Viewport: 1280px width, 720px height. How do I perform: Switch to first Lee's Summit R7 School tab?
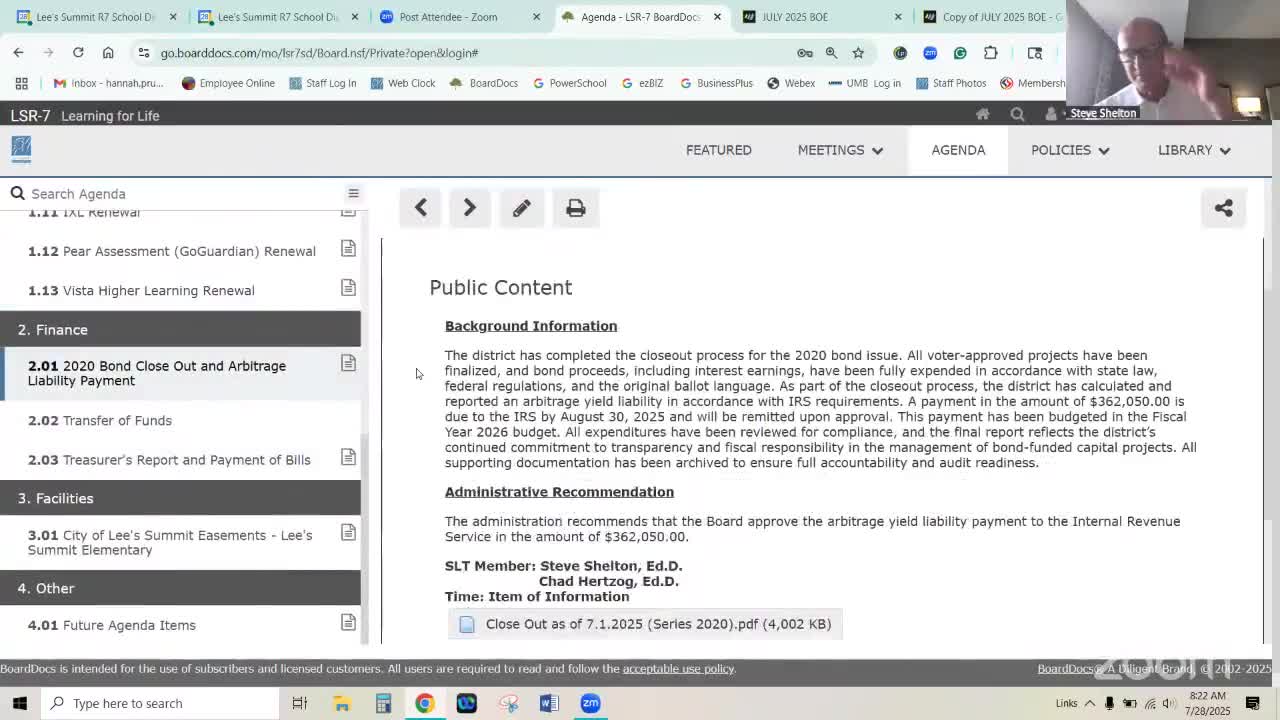coord(96,17)
